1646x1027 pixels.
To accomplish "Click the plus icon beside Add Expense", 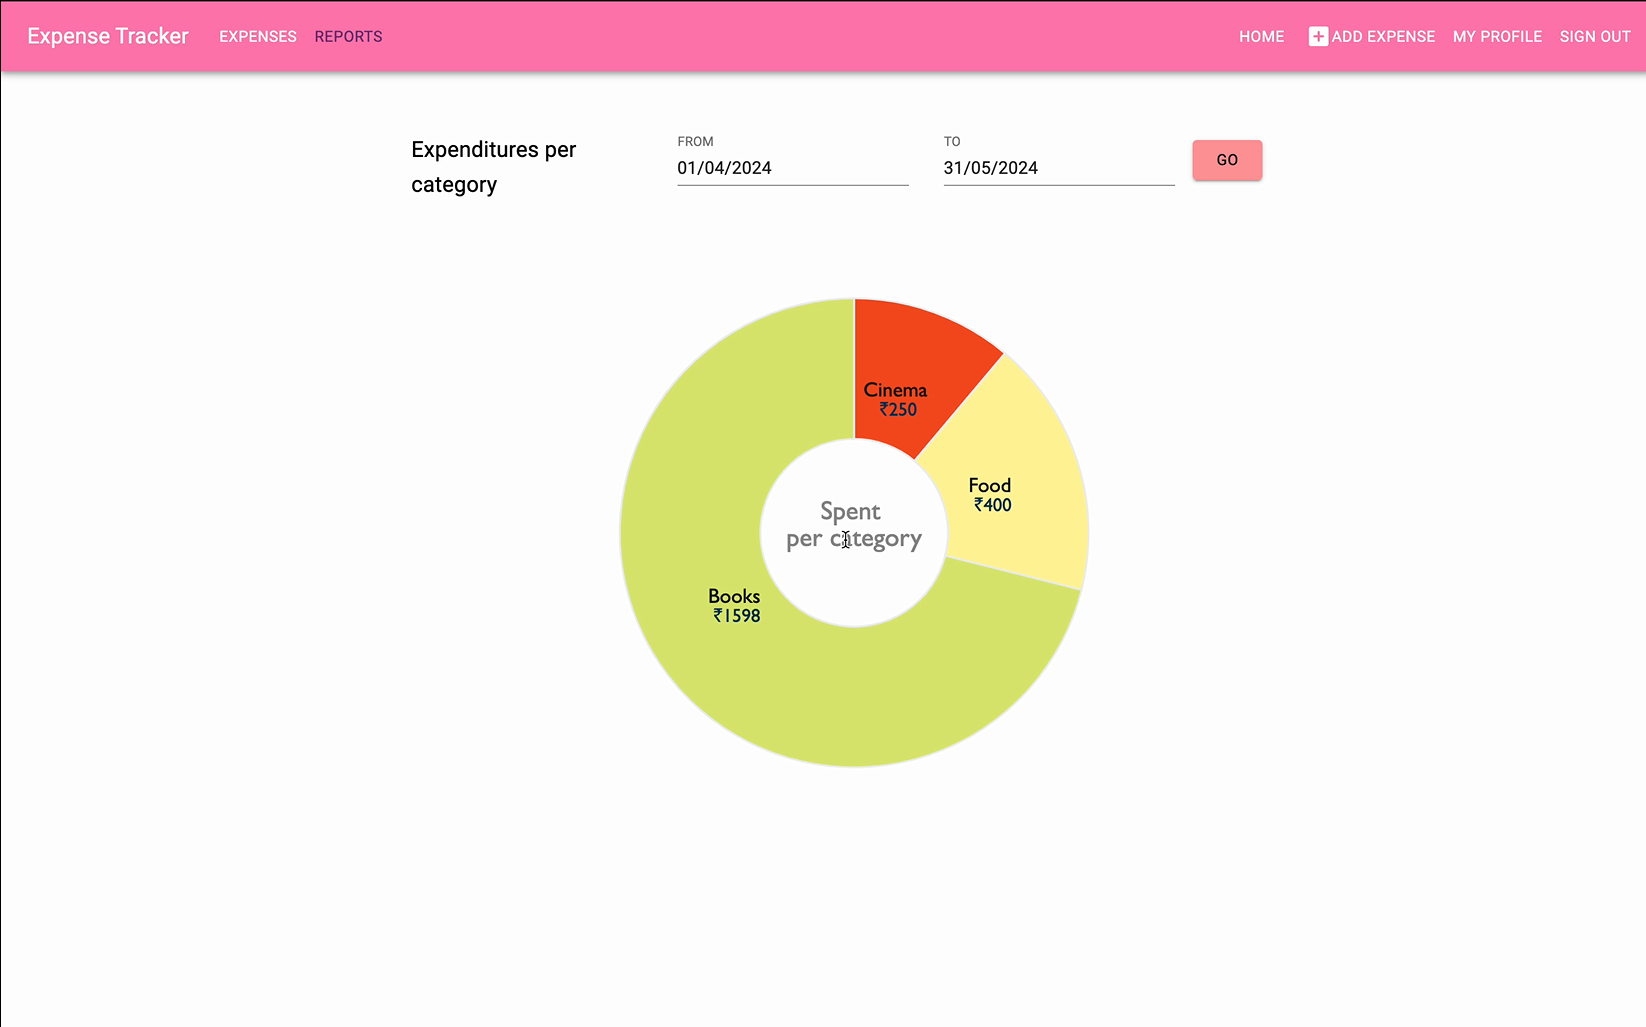I will (x=1318, y=36).
